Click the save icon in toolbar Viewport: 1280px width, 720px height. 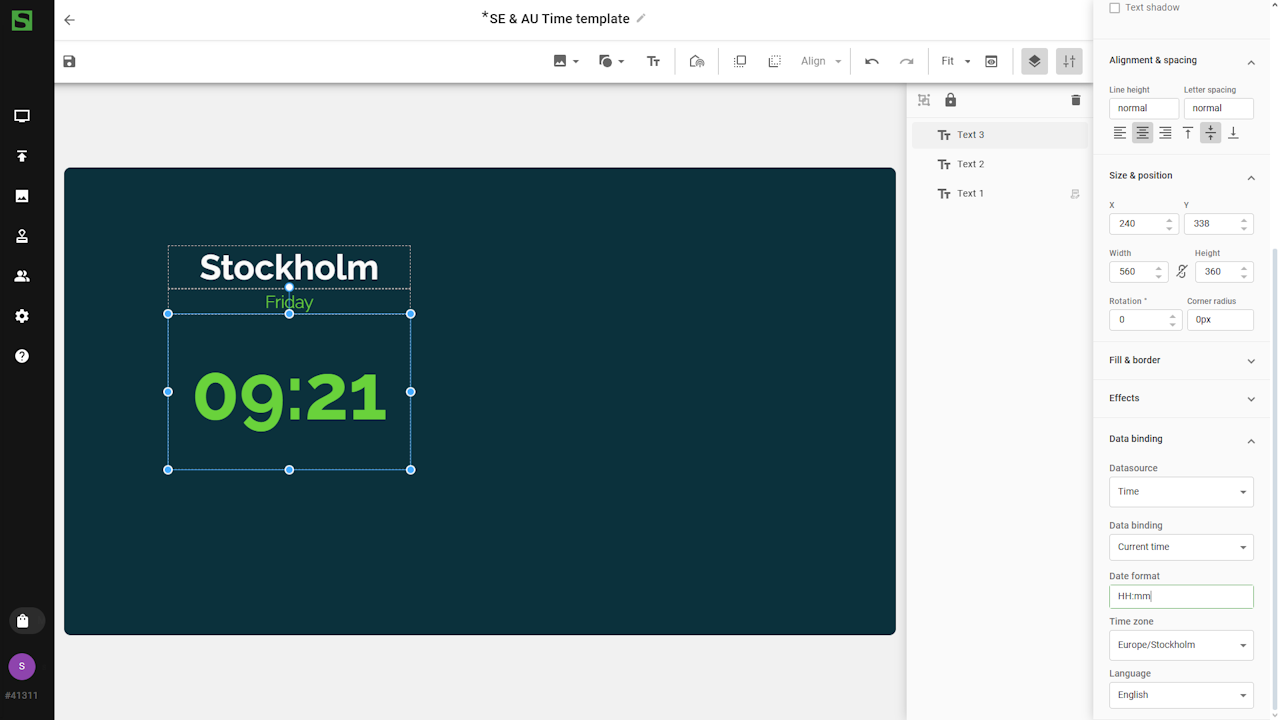point(69,62)
